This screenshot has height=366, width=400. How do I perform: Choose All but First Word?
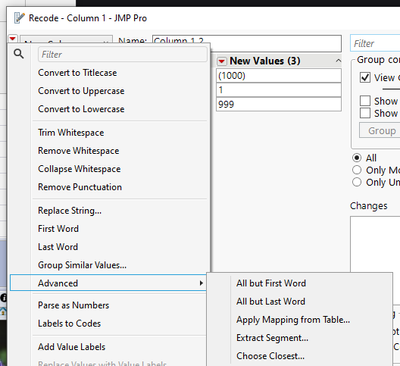(x=271, y=283)
